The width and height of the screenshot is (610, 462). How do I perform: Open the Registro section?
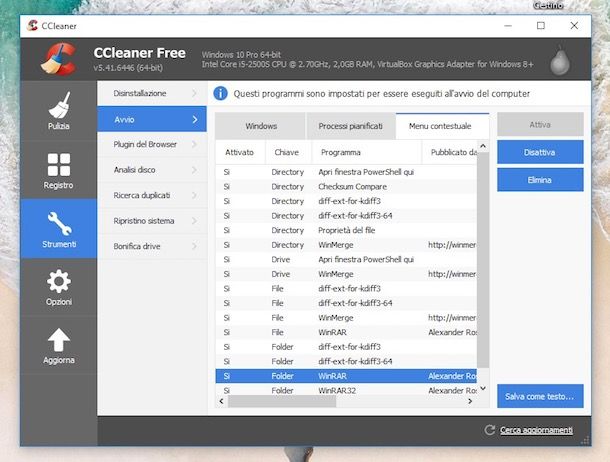(59, 170)
